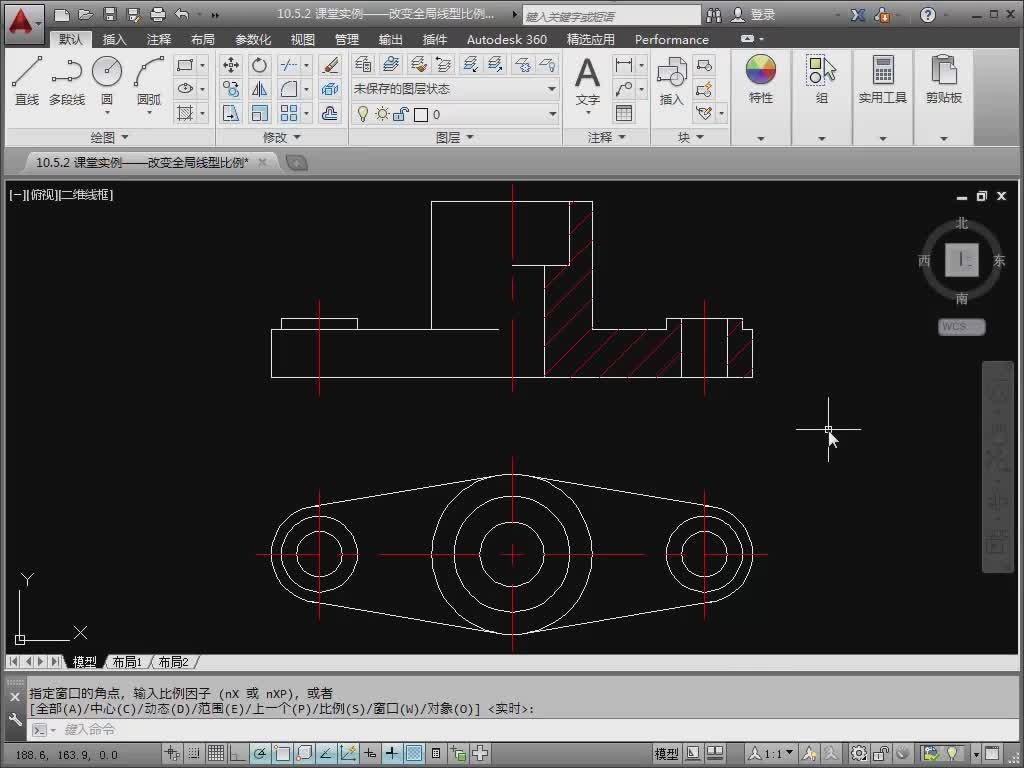The image size is (1024, 768).
Task: Toggle Lineweight display in status bar
Action: (x=391, y=754)
